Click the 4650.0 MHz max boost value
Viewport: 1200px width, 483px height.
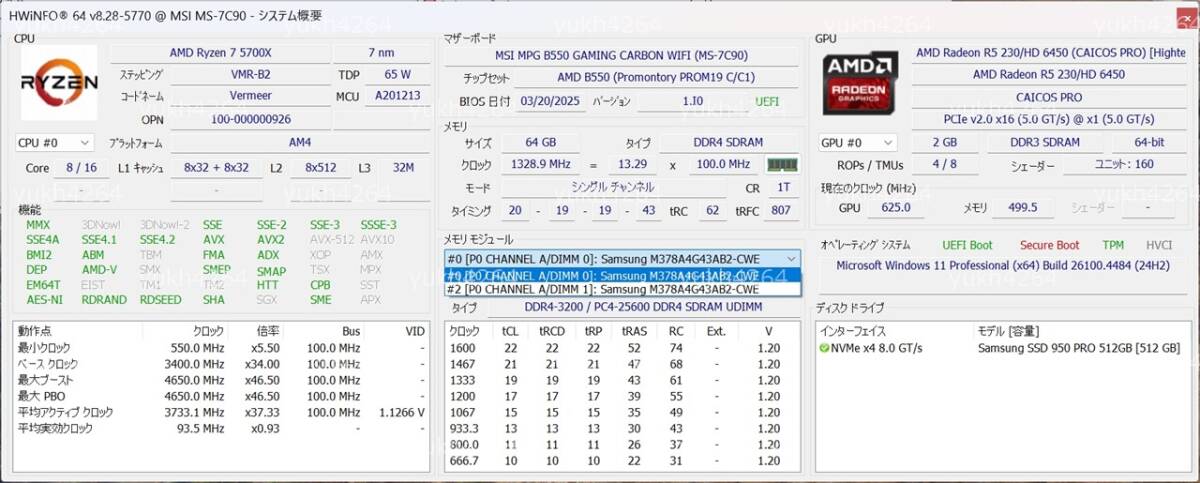pyautogui.click(x=195, y=381)
